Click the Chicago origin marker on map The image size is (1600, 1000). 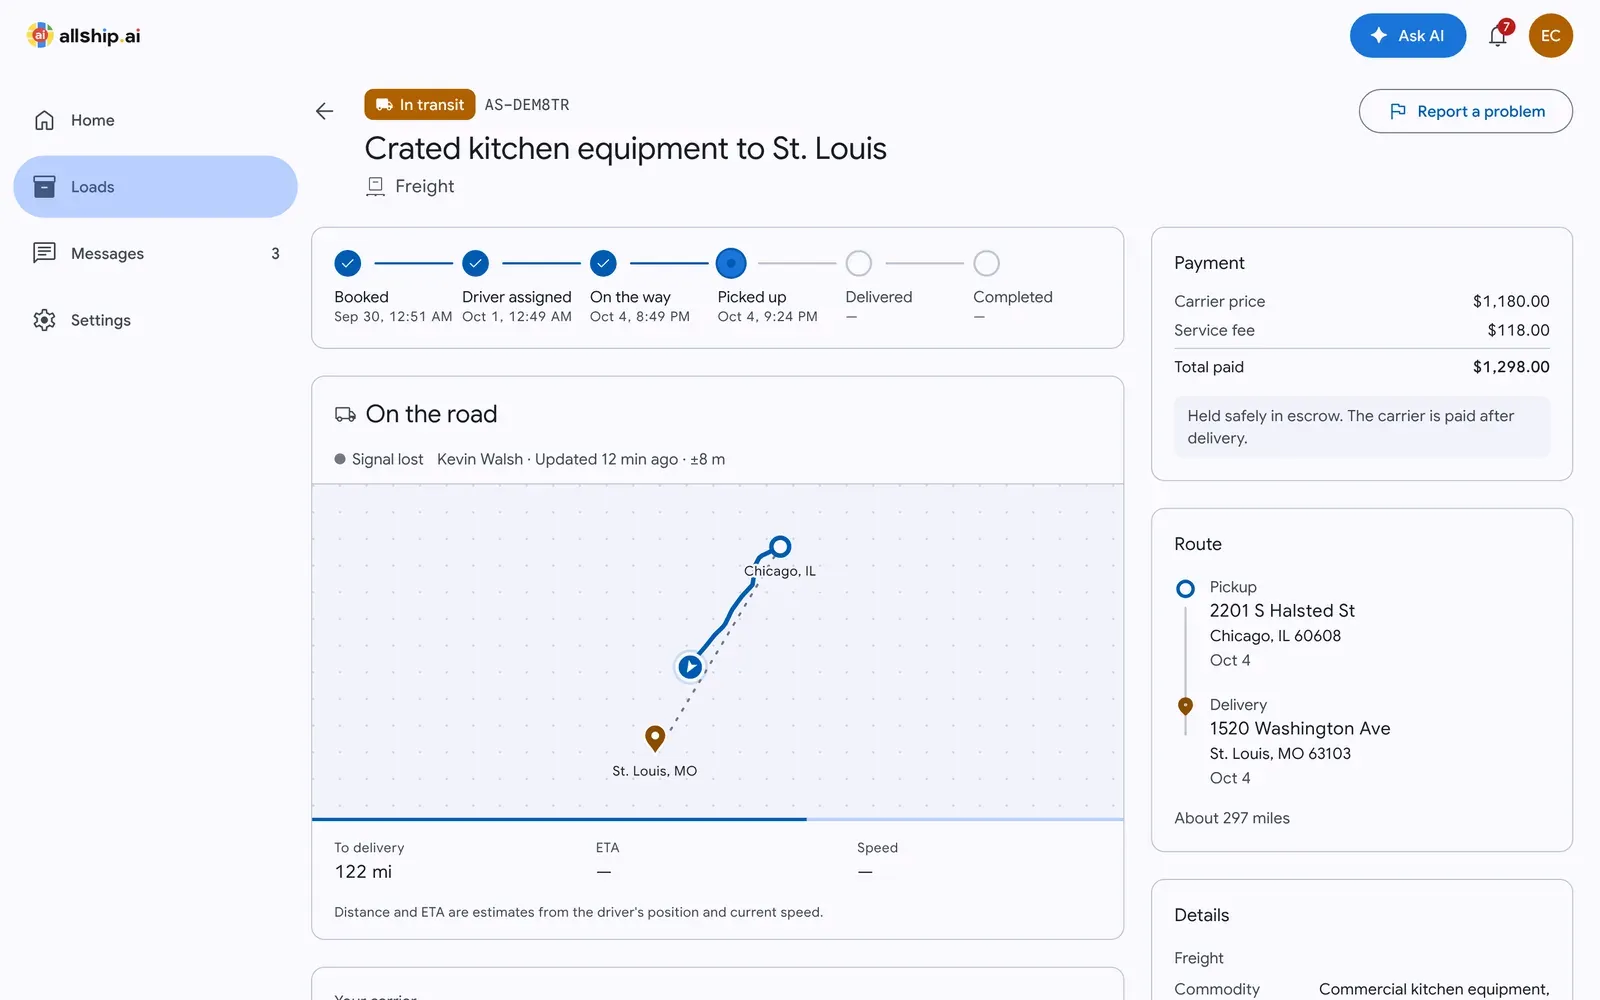(x=780, y=546)
